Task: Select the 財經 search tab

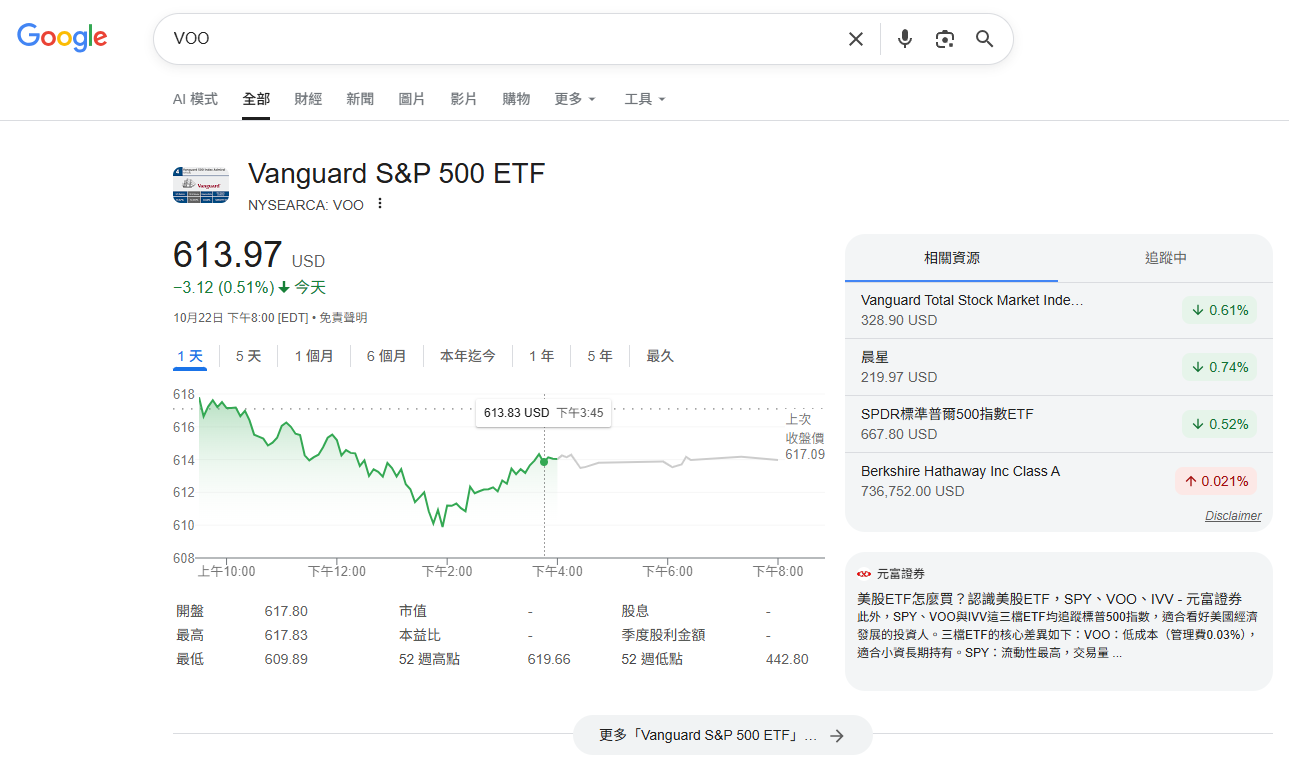Action: 308,99
